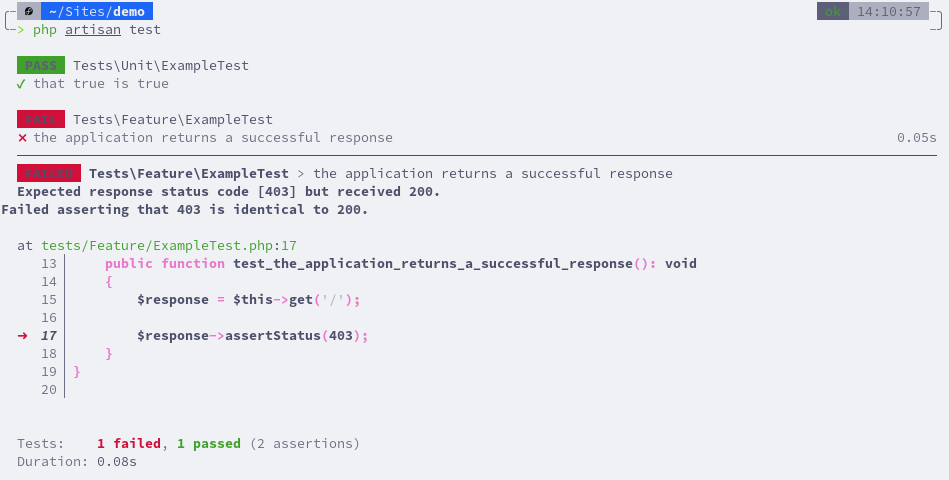
Task: Click the green checkmark beside 'that true is true'
Action: 21,84
